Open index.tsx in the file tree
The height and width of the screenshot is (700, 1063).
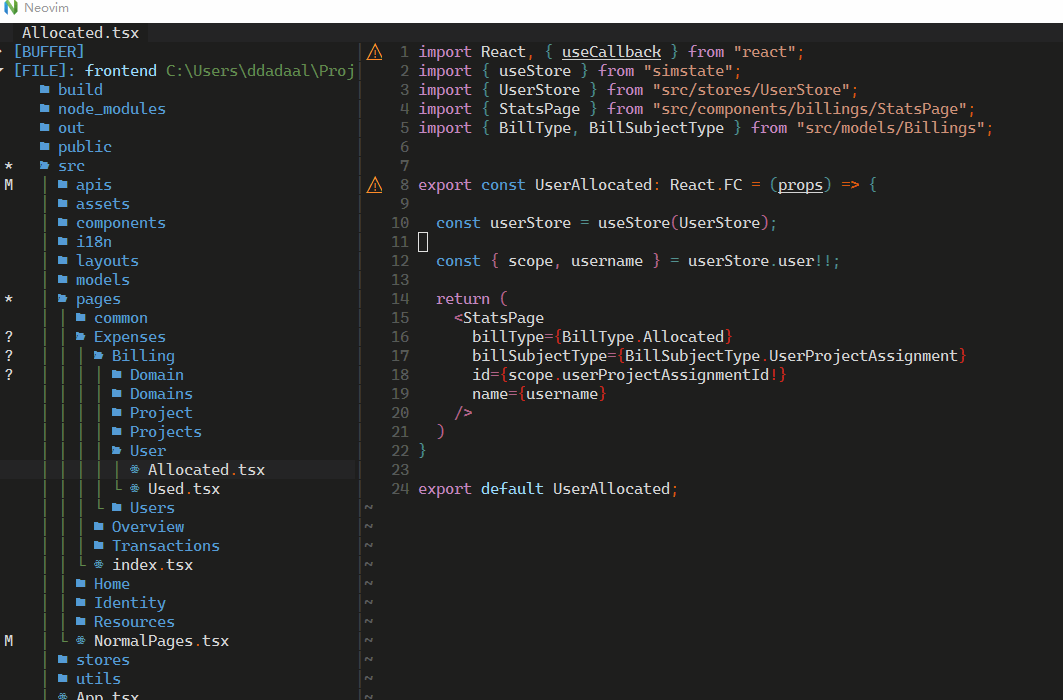151,565
